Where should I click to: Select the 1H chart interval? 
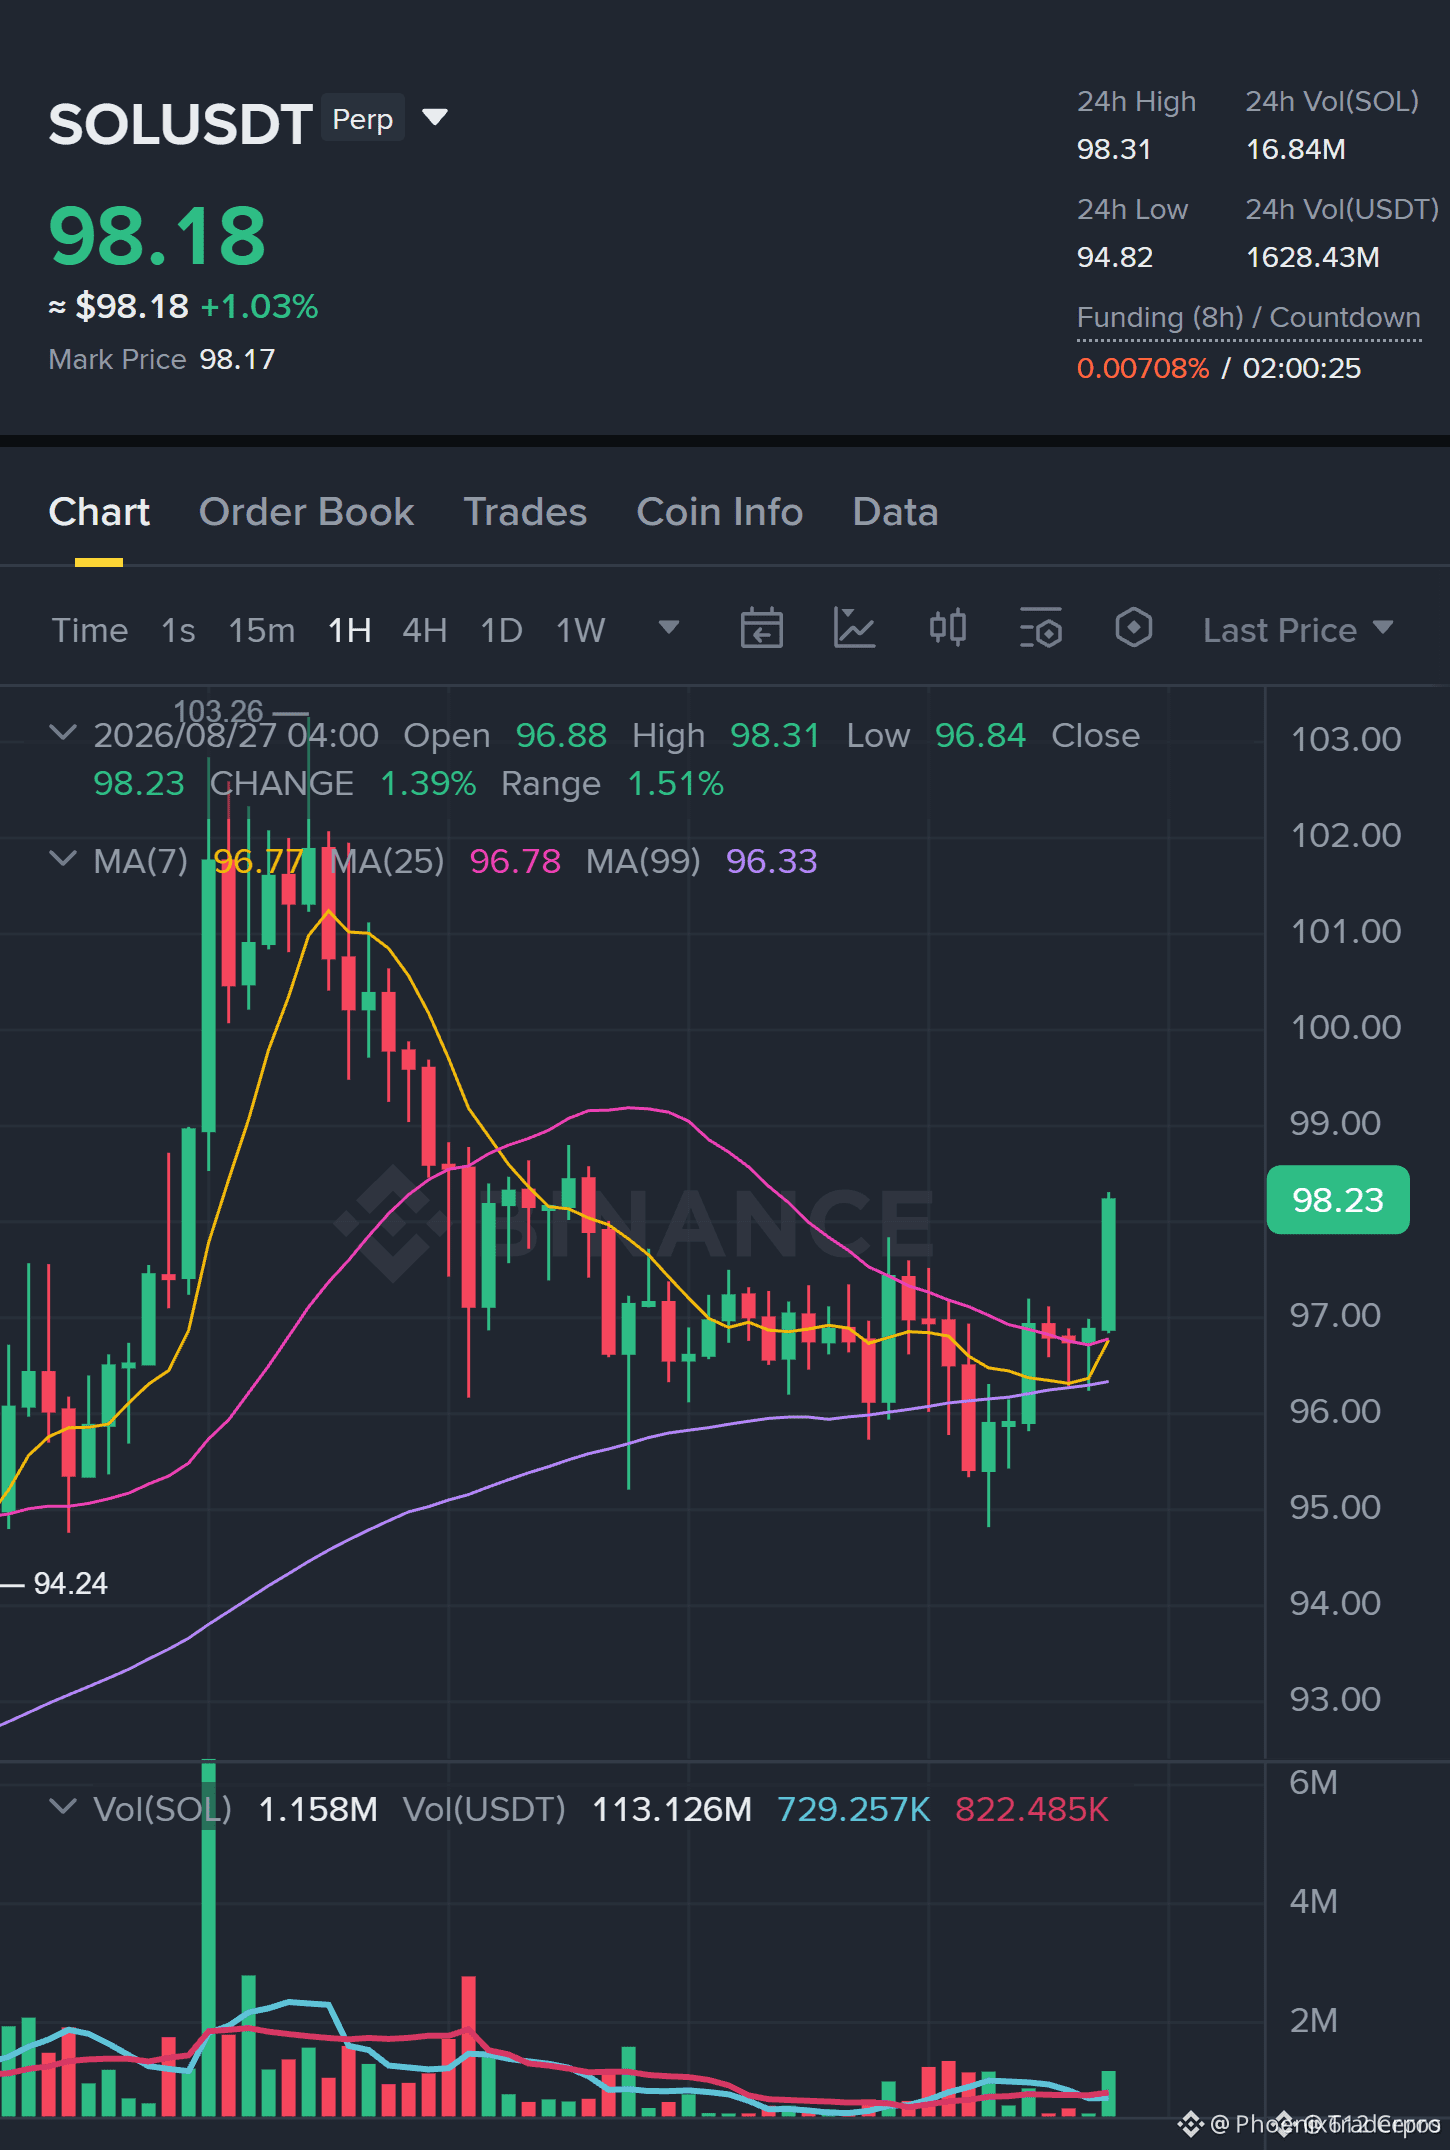(350, 631)
